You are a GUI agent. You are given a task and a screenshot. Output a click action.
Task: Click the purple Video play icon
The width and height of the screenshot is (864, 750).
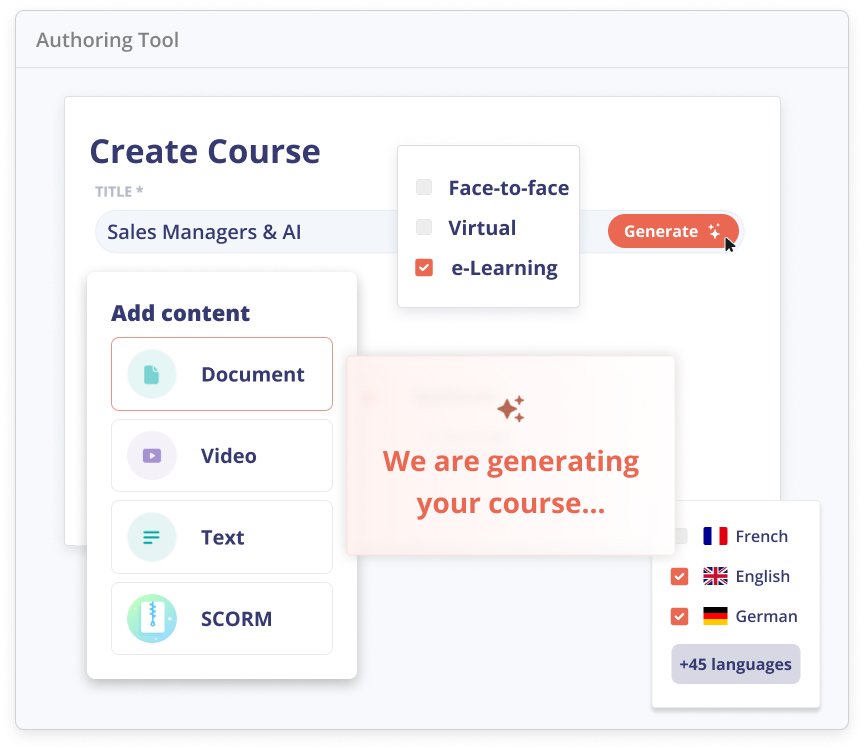pos(152,456)
